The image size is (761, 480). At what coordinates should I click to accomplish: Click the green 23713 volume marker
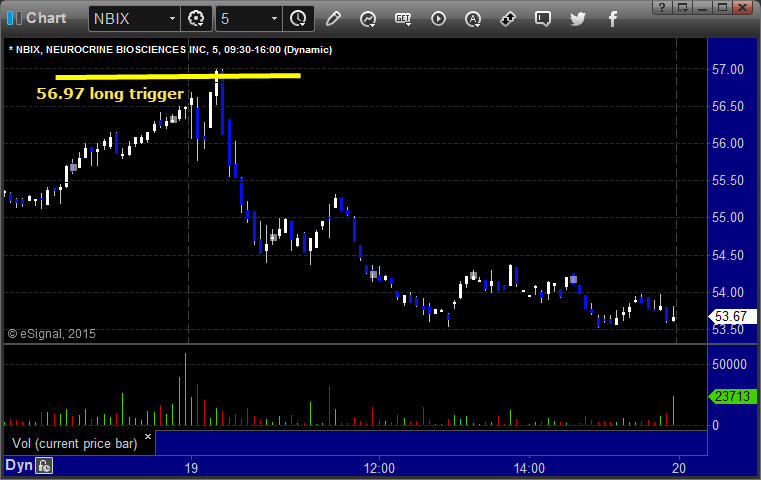click(732, 397)
